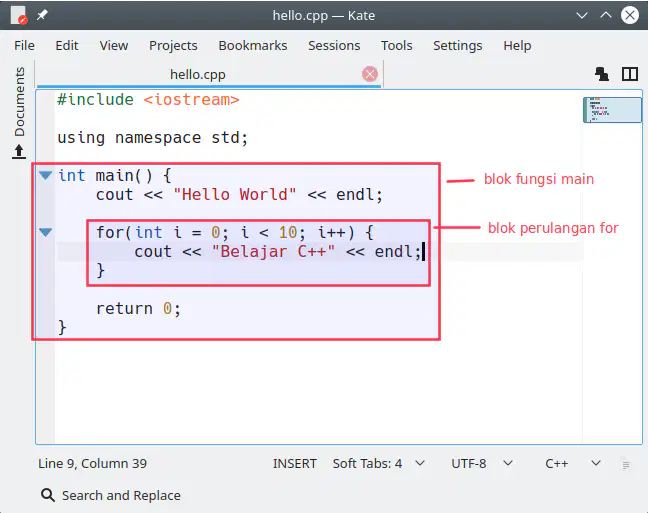648x513 pixels.
Task: Click the status bar lines menu icon
Action: point(626,465)
